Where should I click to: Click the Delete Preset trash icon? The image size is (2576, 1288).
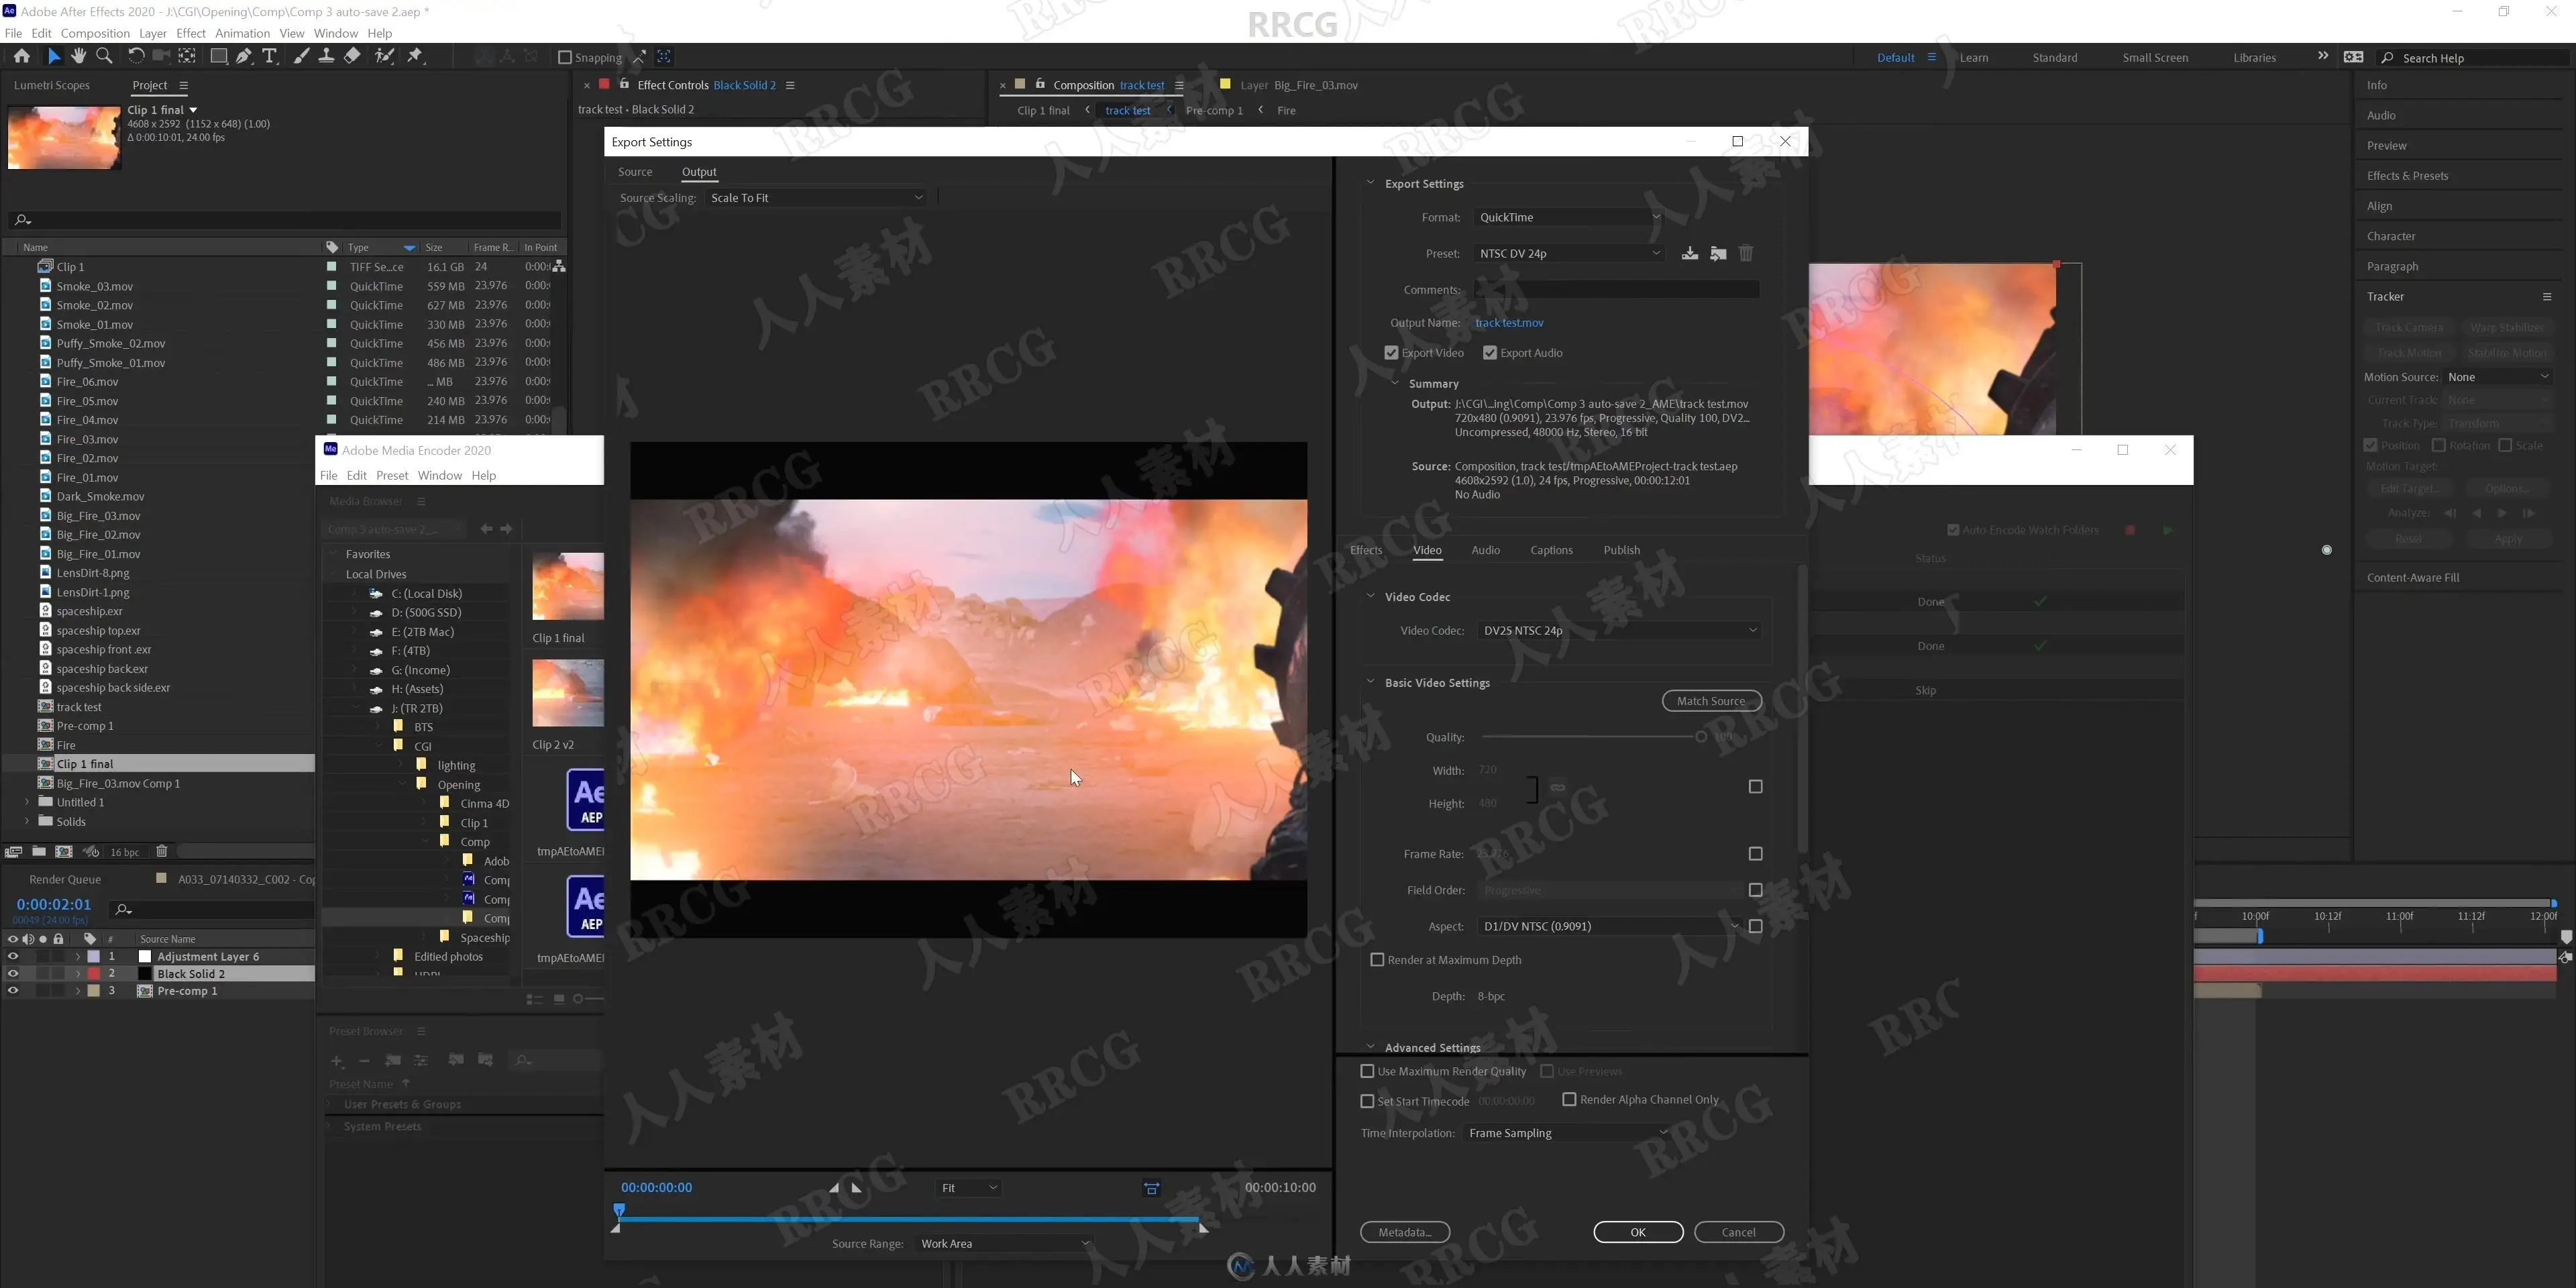coord(1745,254)
